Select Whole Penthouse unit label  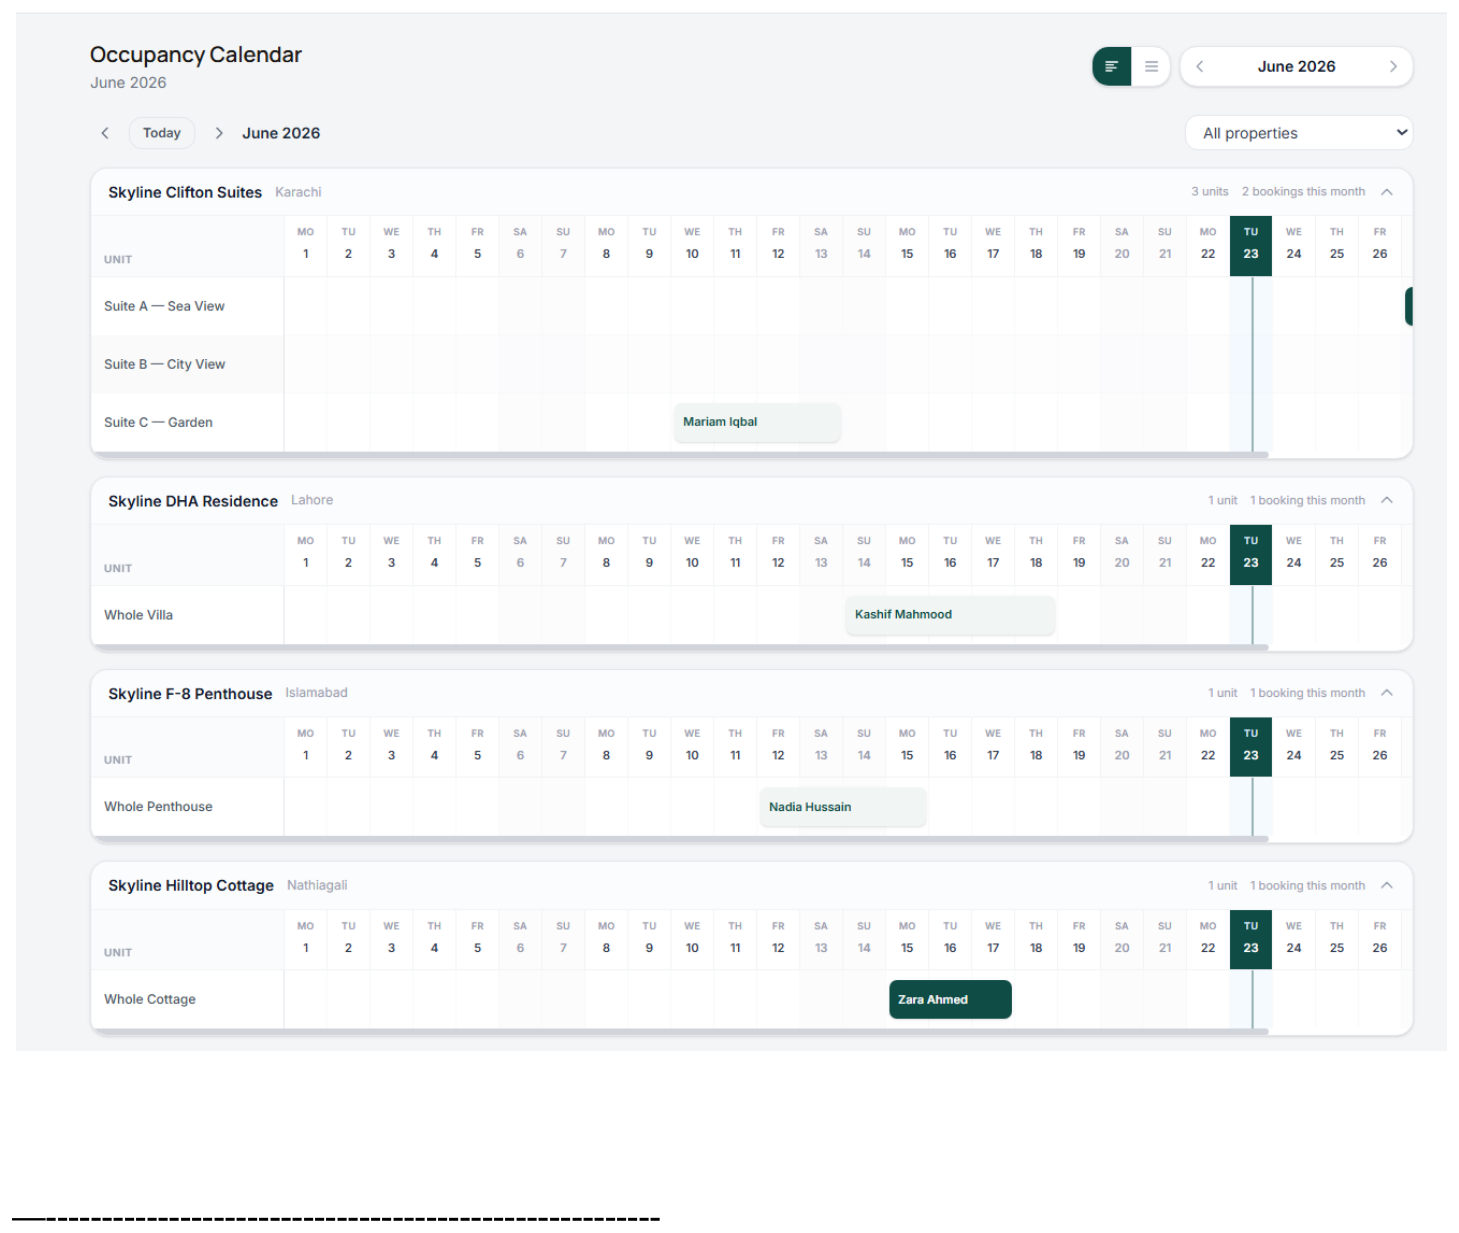click(x=158, y=807)
